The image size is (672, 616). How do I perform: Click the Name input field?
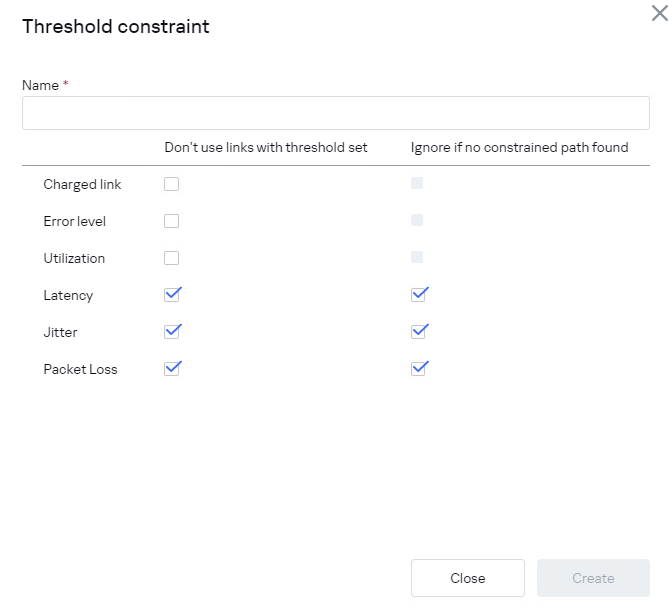(336, 113)
